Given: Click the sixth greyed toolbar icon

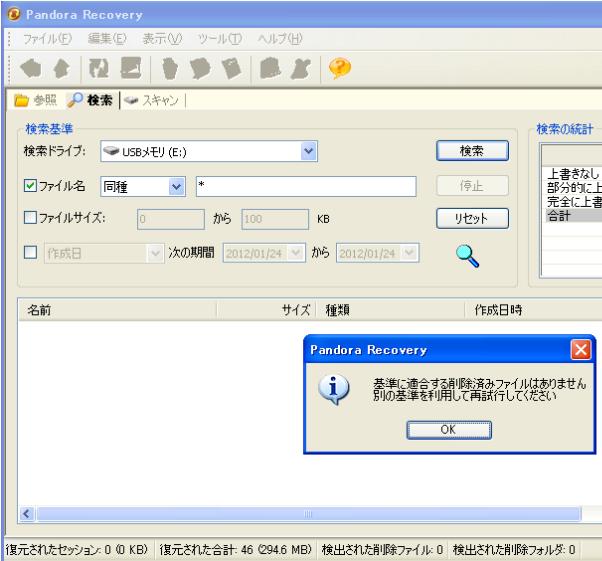Looking at the screenshot, I should [x=200, y=69].
